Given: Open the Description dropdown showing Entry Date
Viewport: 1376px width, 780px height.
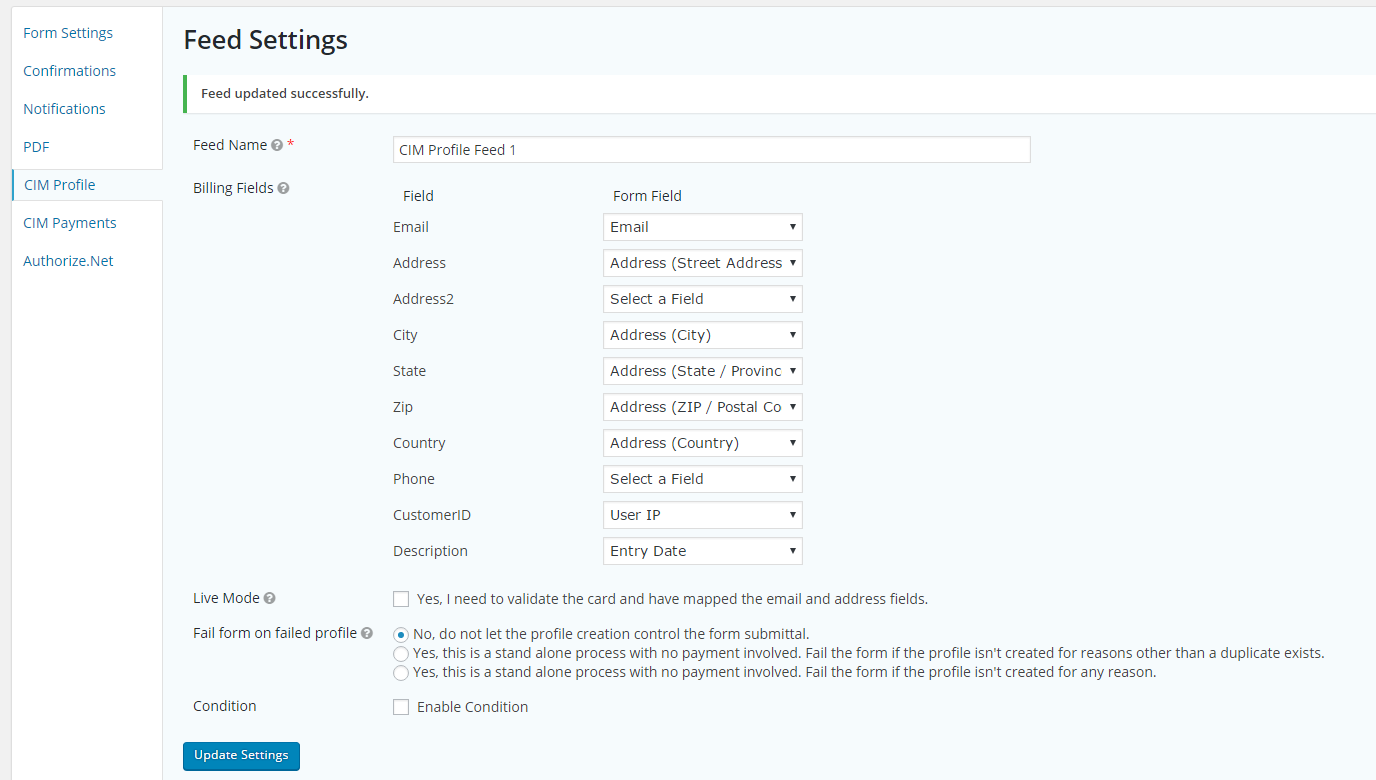Looking at the screenshot, I should (x=703, y=551).
